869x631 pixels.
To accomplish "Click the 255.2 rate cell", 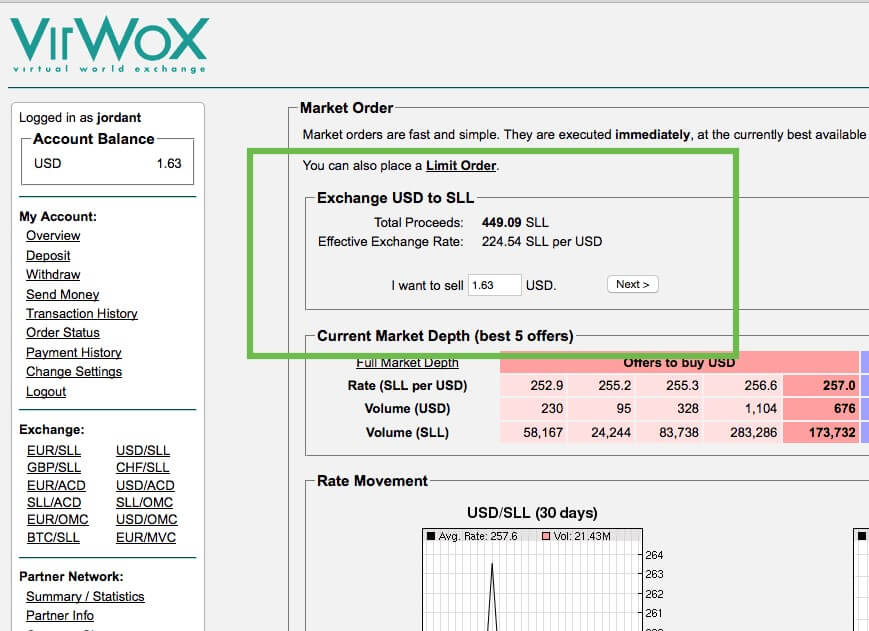I will coord(602,385).
